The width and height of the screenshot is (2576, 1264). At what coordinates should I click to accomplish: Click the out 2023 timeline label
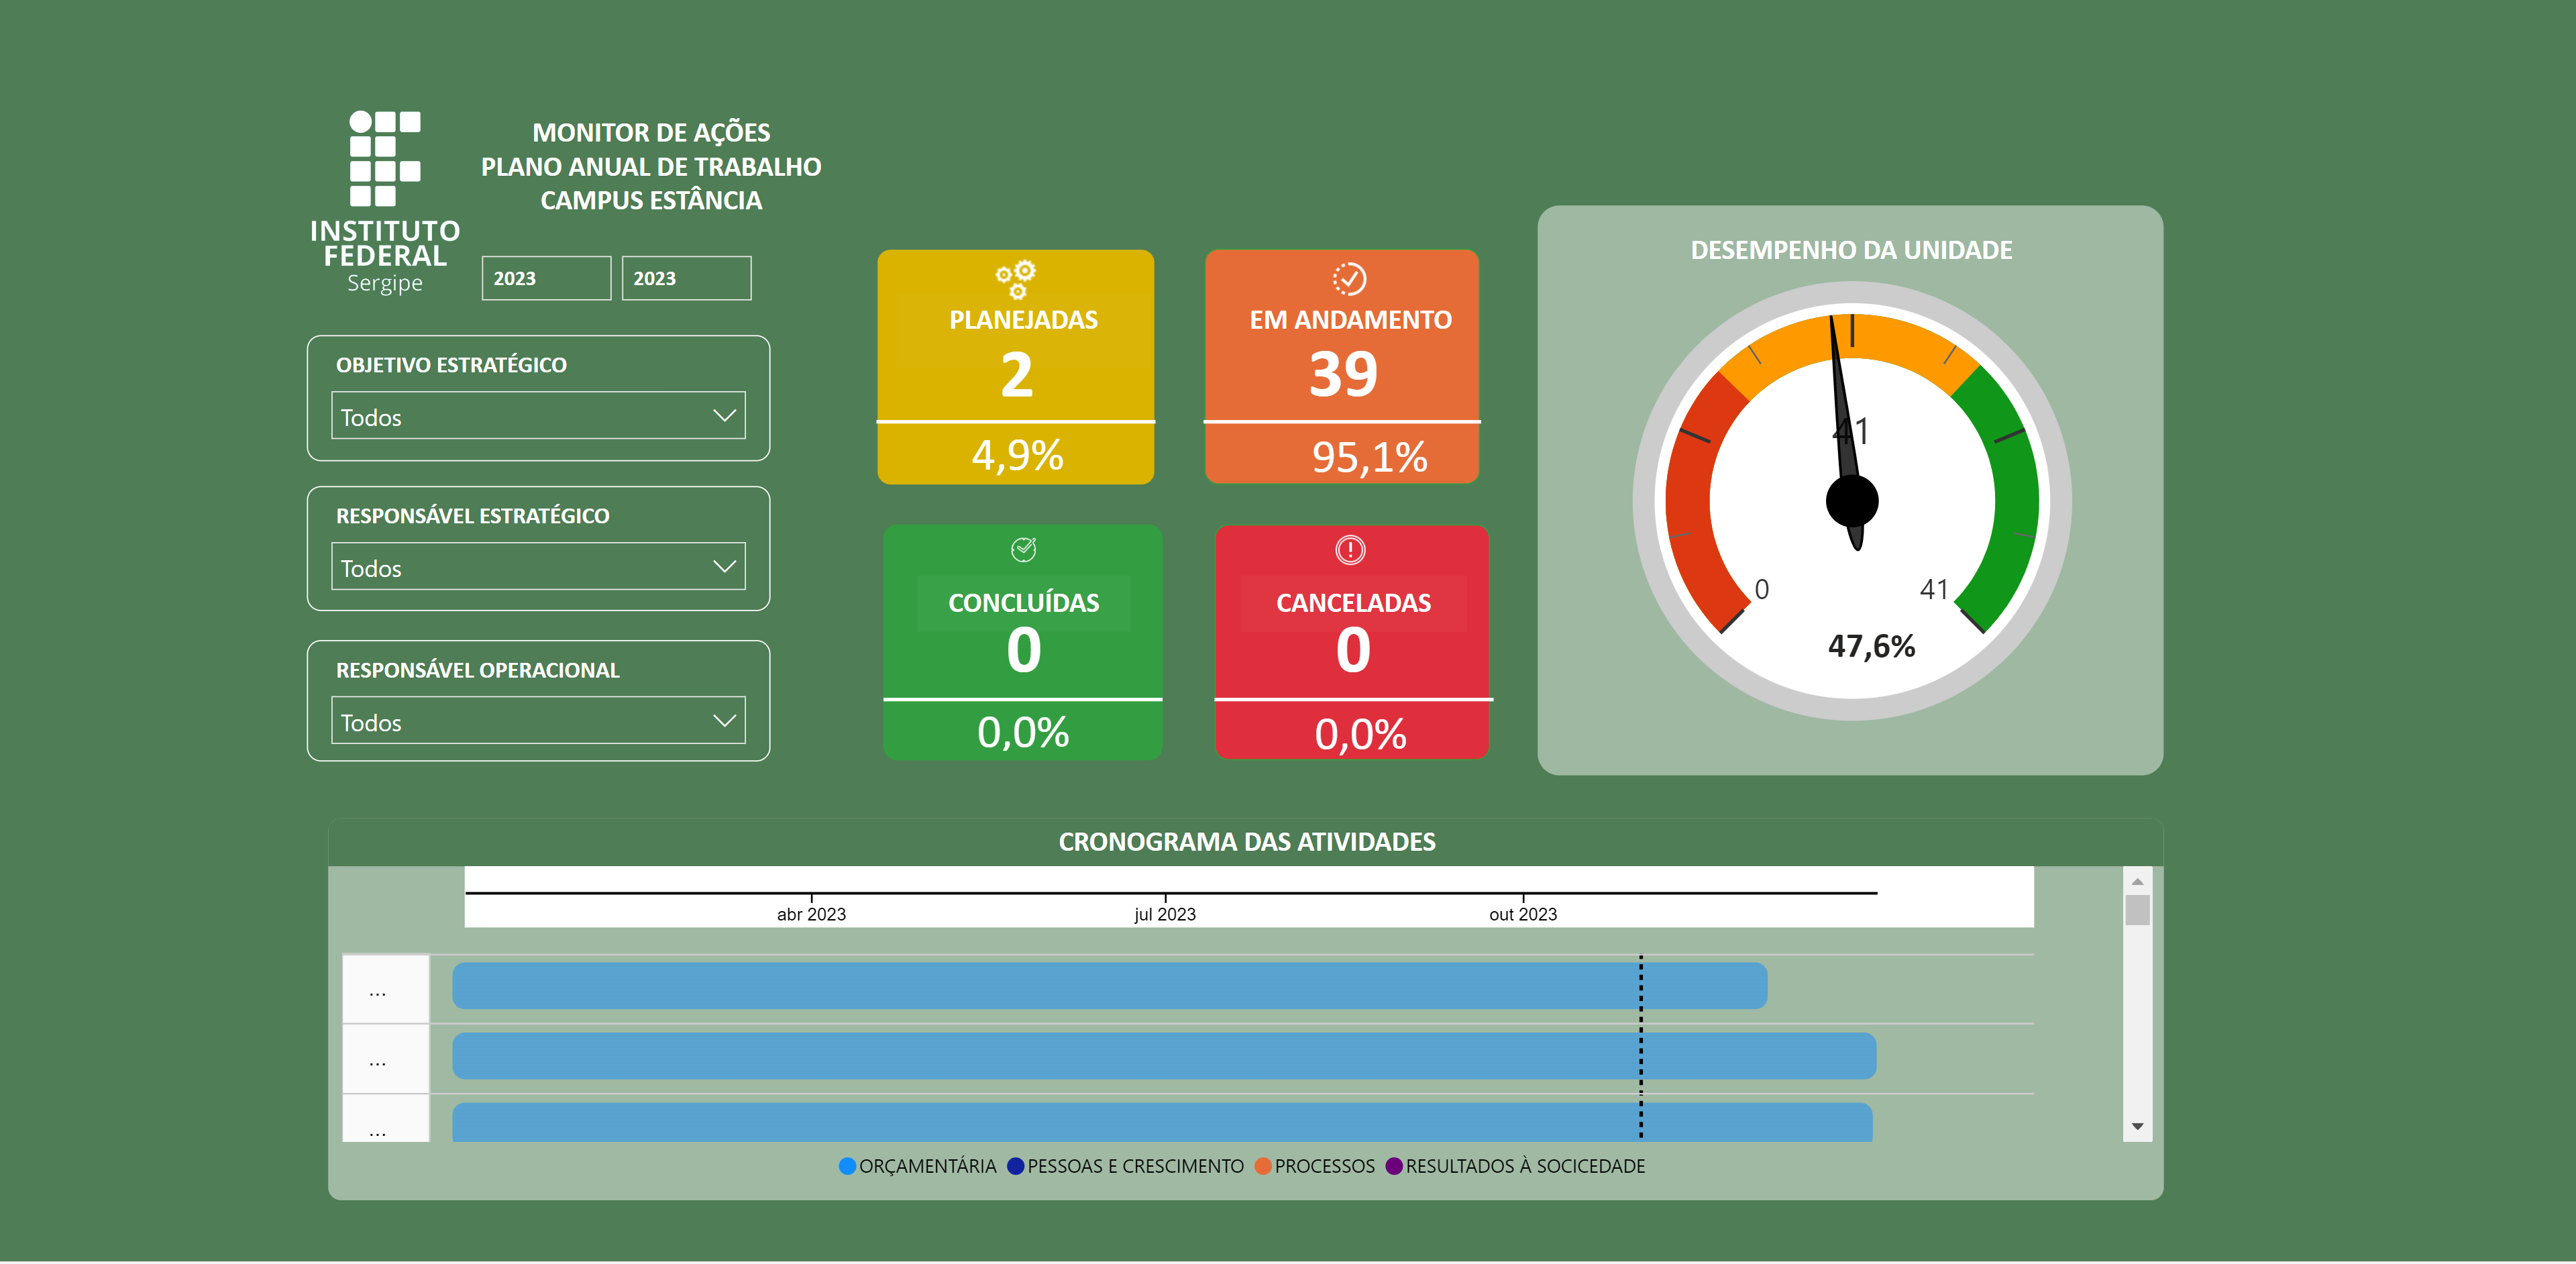(x=1523, y=914)
